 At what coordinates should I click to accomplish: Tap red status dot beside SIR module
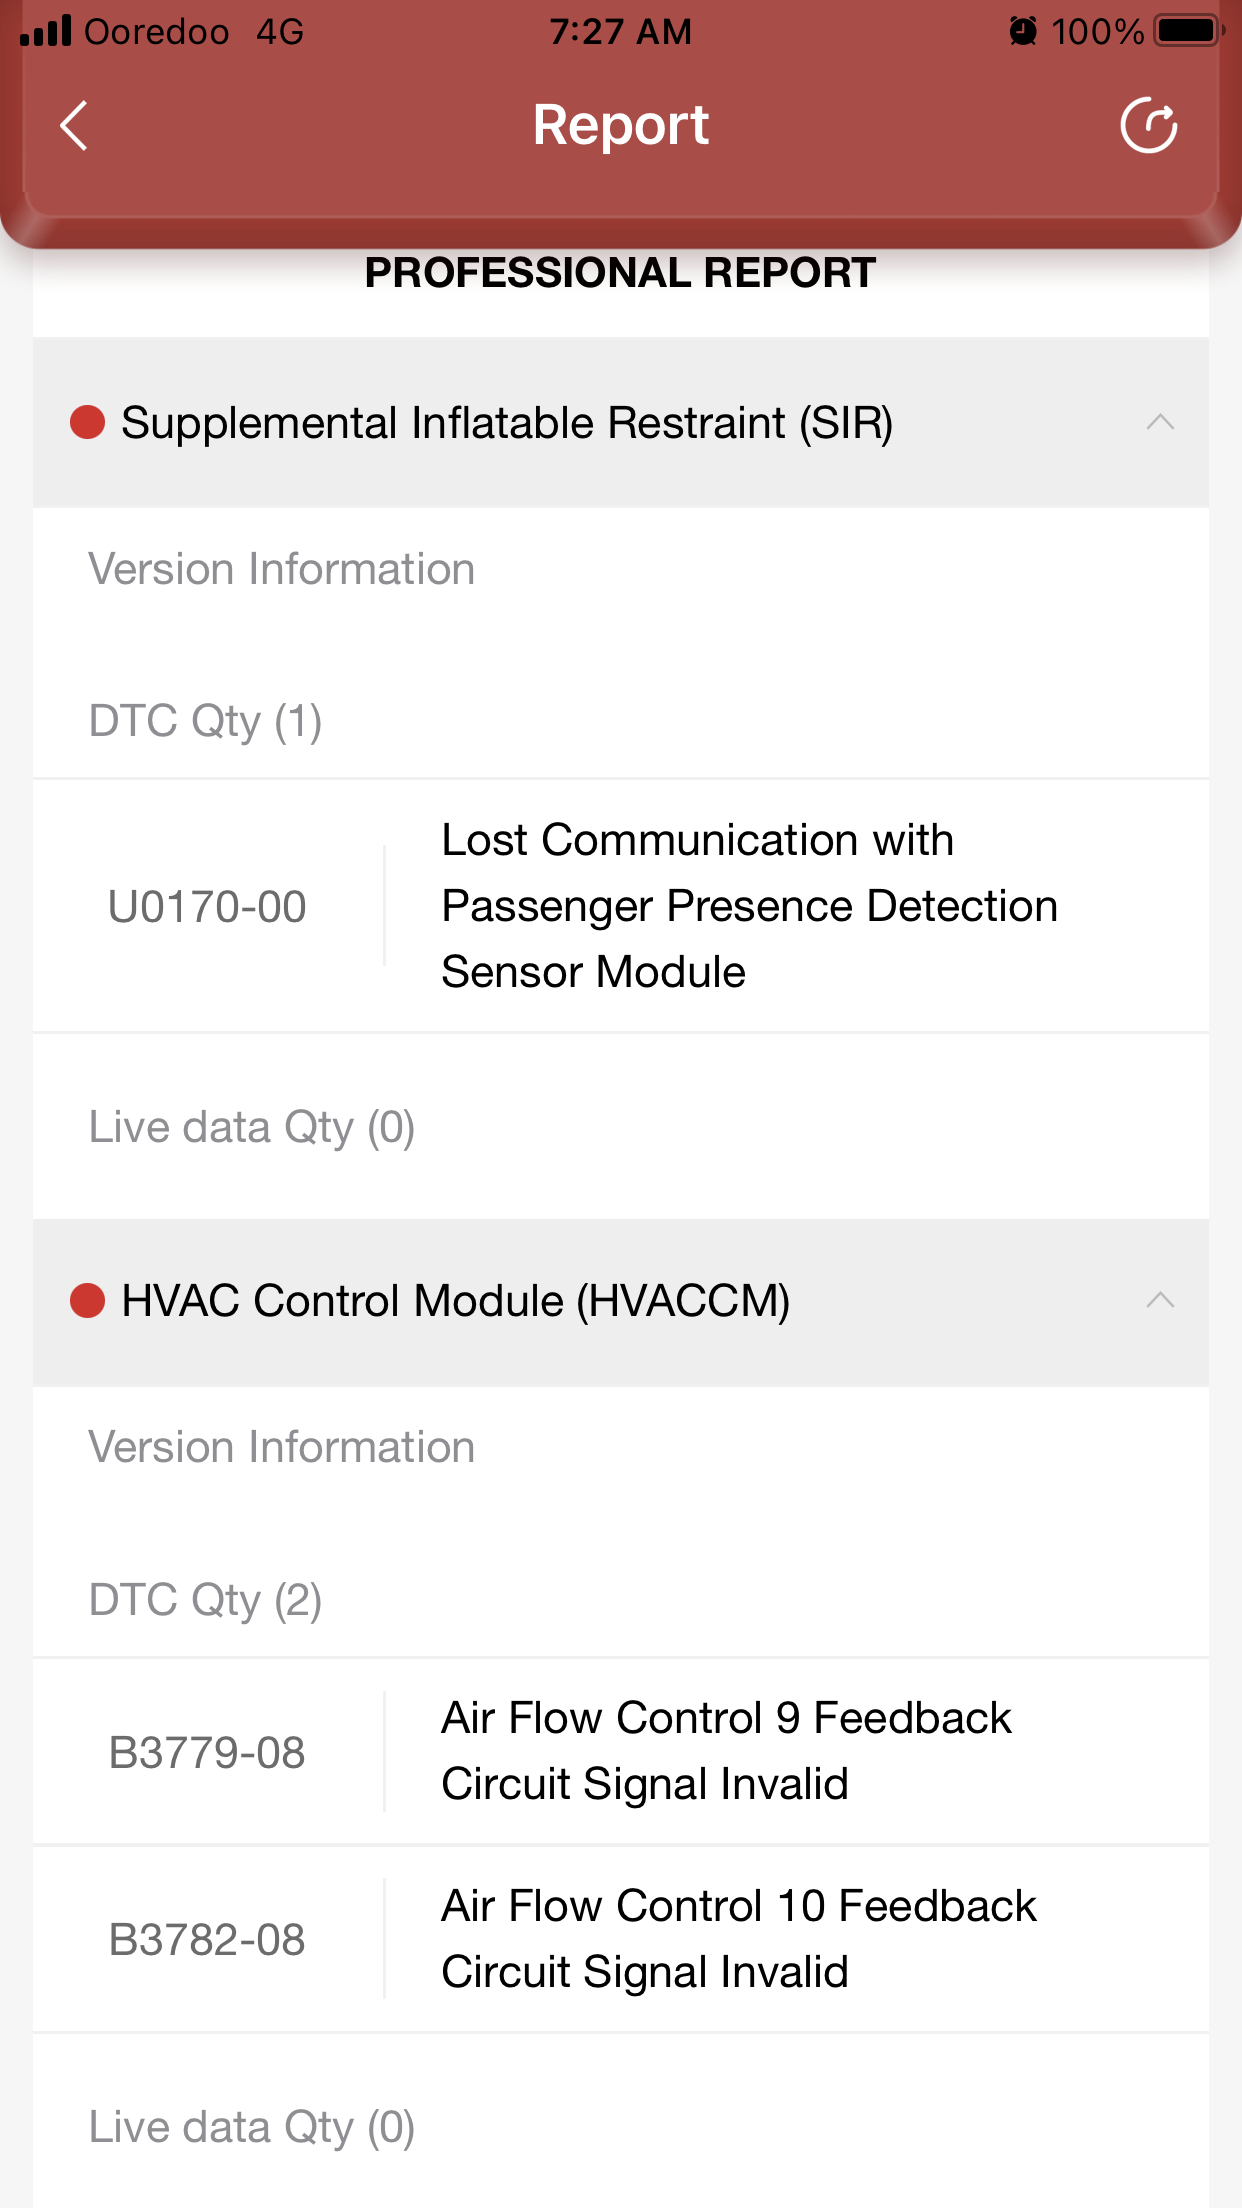click(x=88, y=422)
